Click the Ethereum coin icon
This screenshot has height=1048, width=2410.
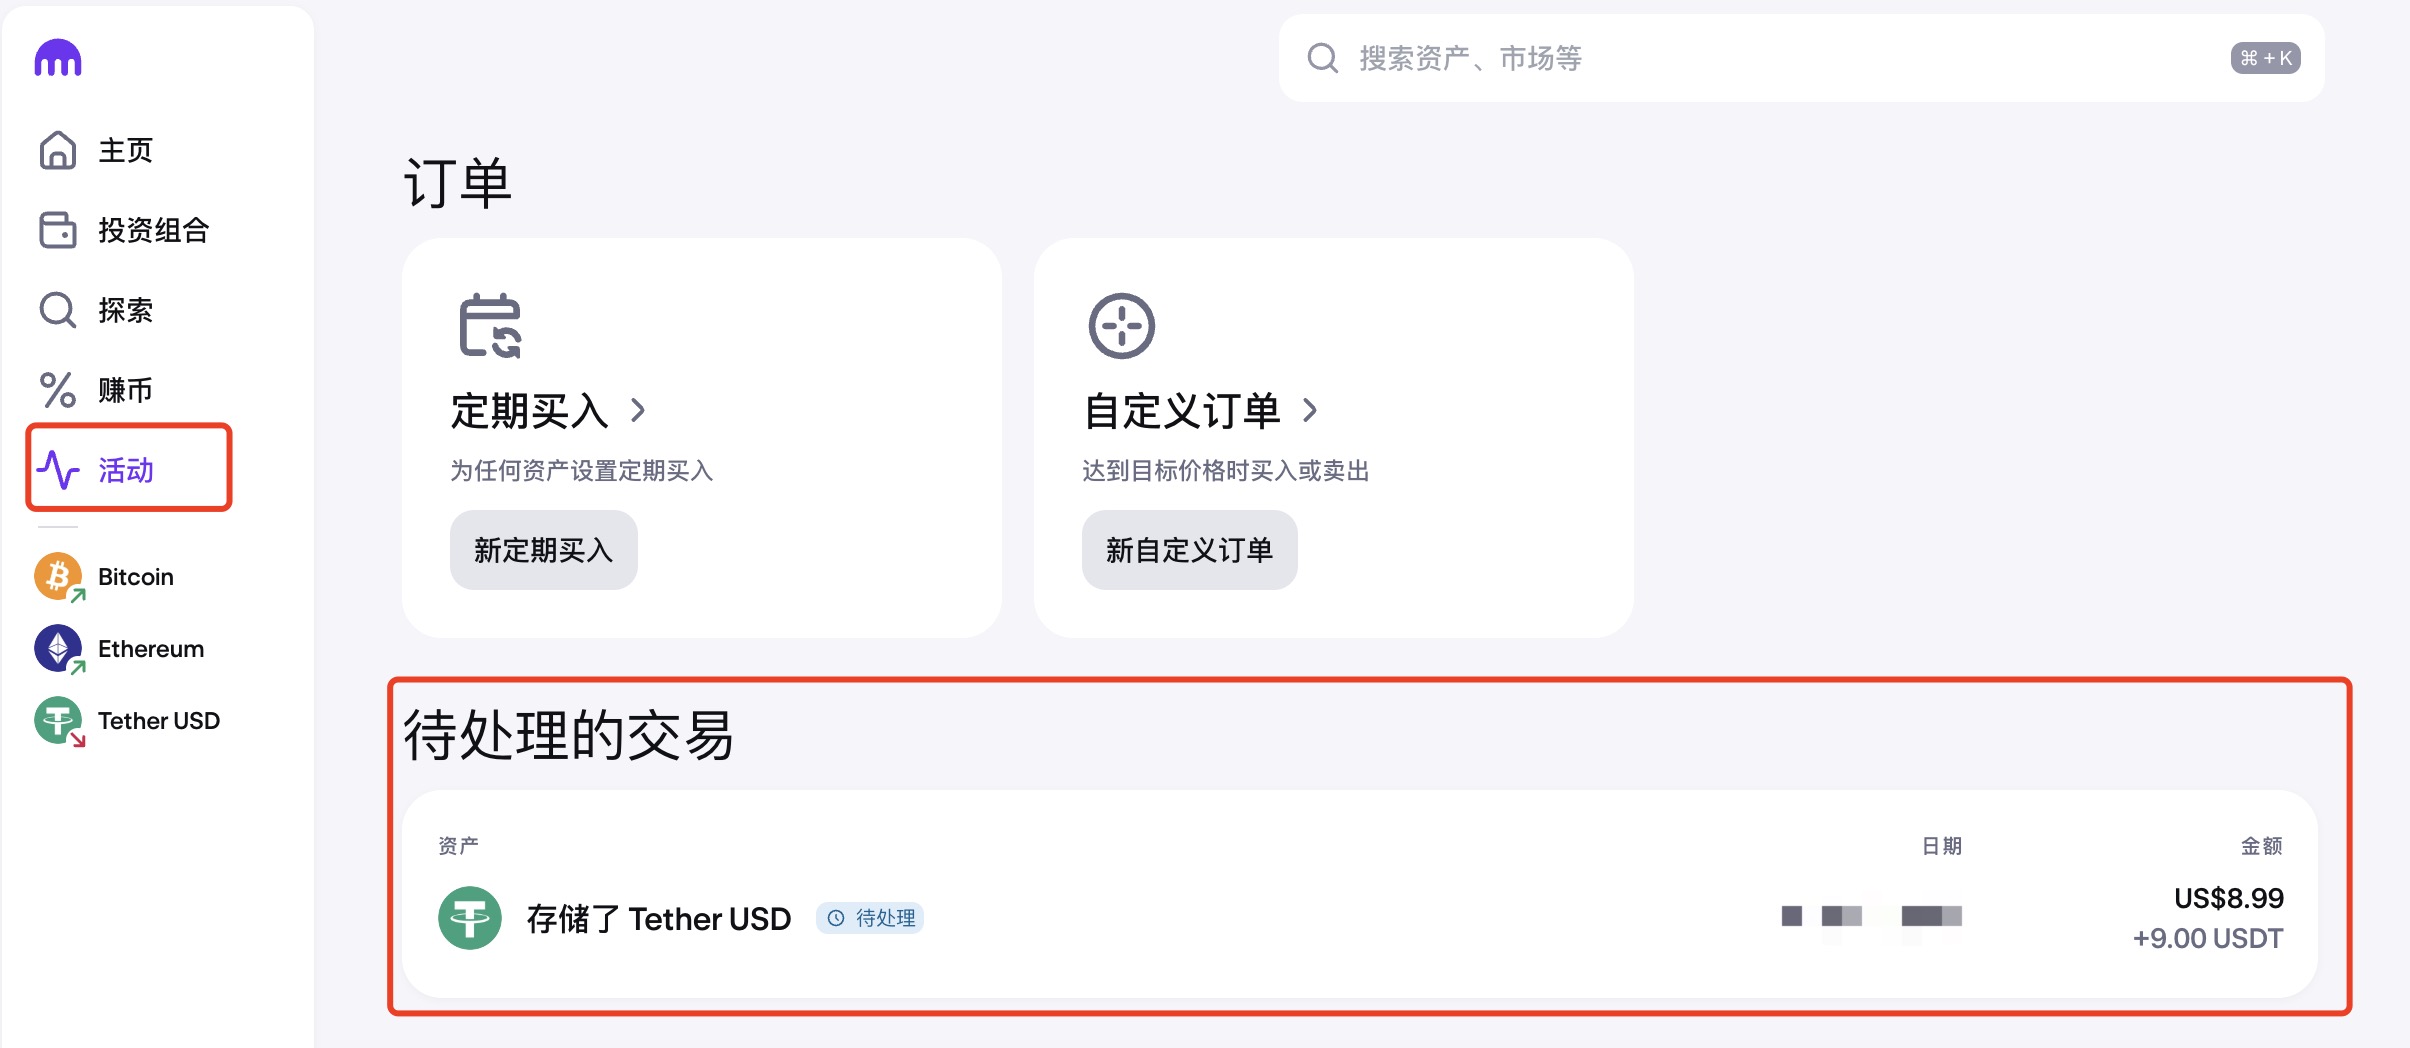pos(58,649)
